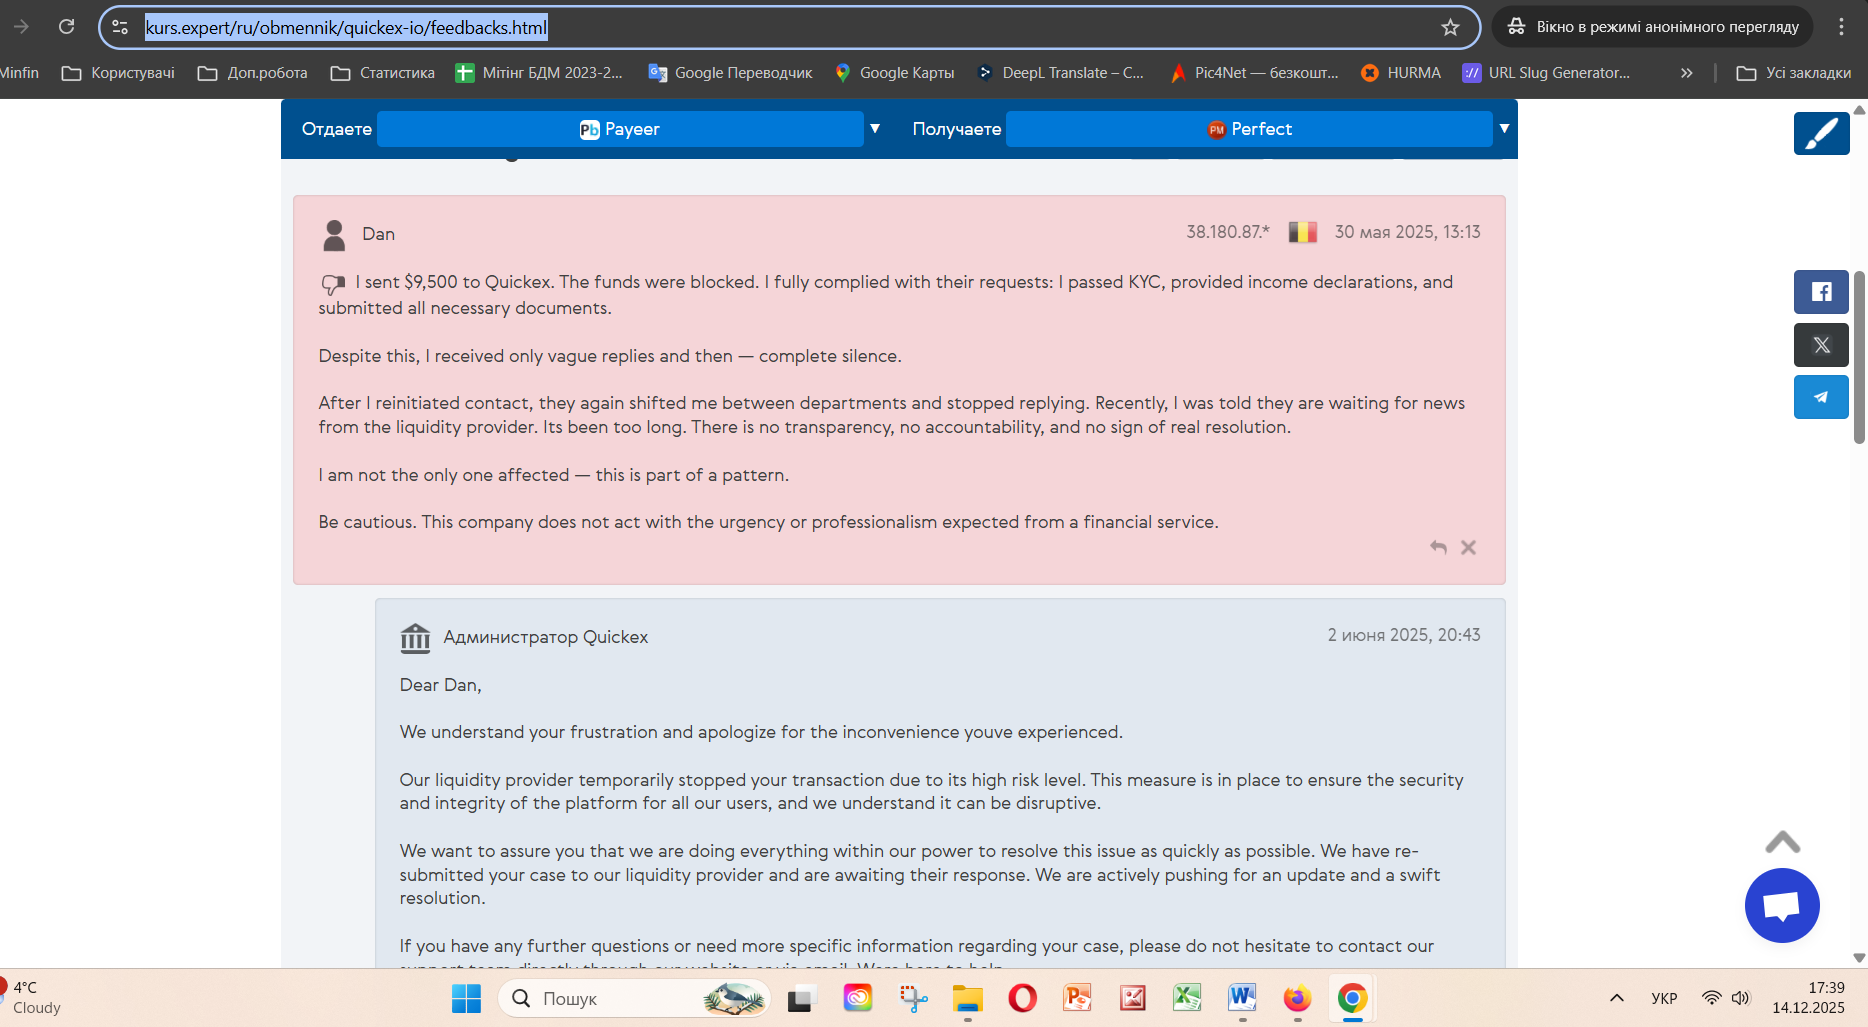Open Opera browser from taskbar
Screen dimensions: 1868x1027
(1022, 998)
